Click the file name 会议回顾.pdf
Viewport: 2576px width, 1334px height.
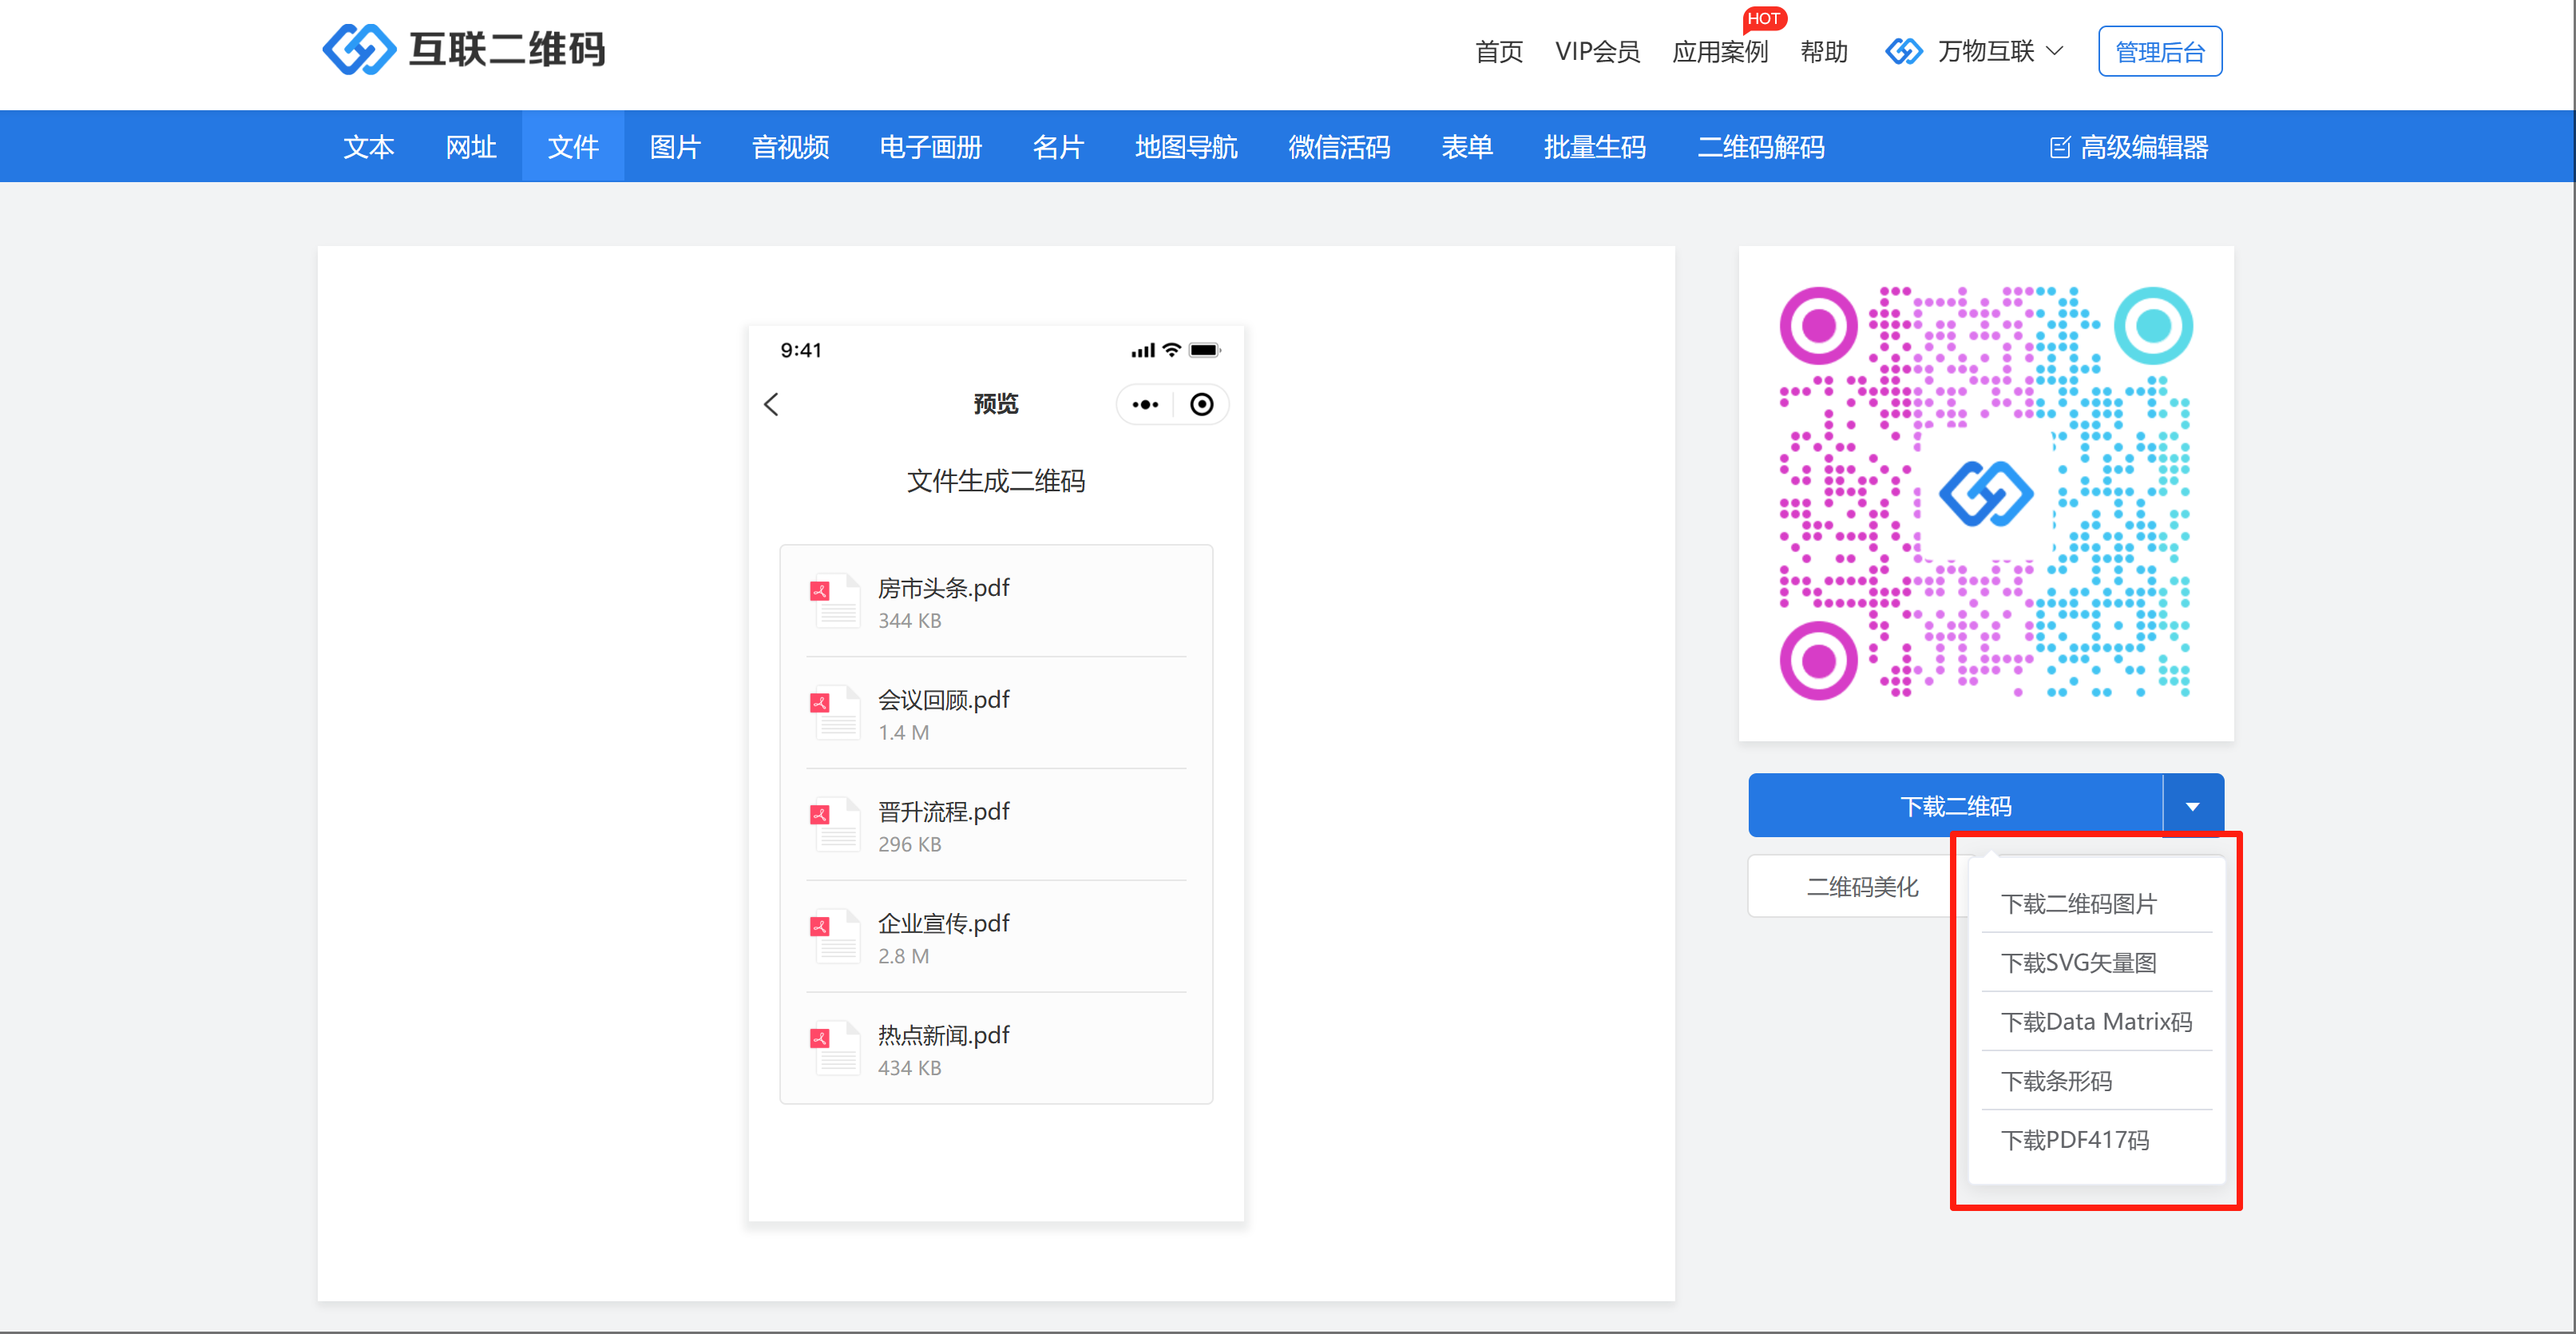pos(943,699)
